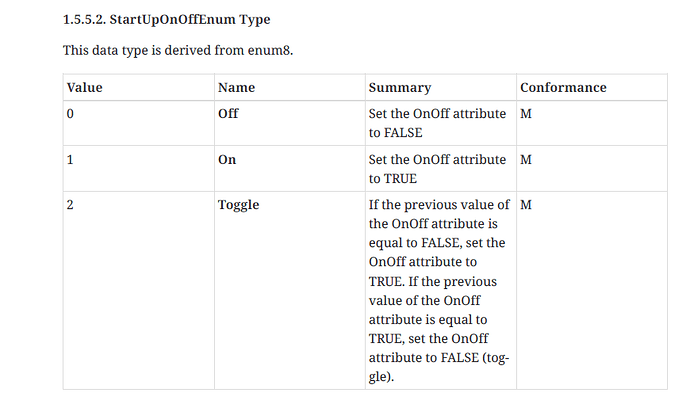Click value 0 in the first row
Screen dimensions: 690x404
tap(70, 114)
